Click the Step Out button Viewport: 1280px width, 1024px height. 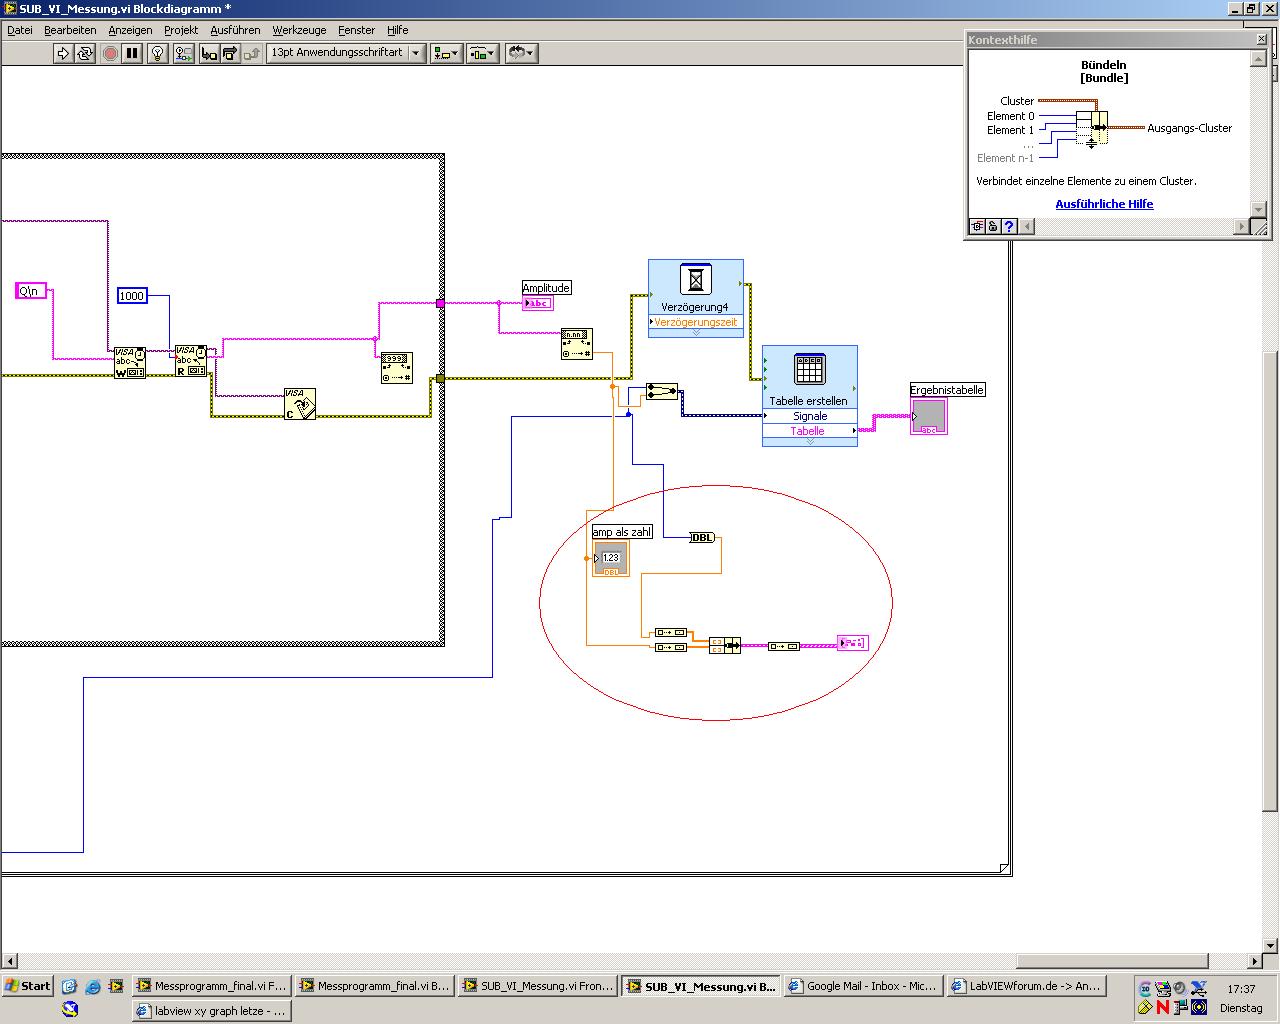252,53
